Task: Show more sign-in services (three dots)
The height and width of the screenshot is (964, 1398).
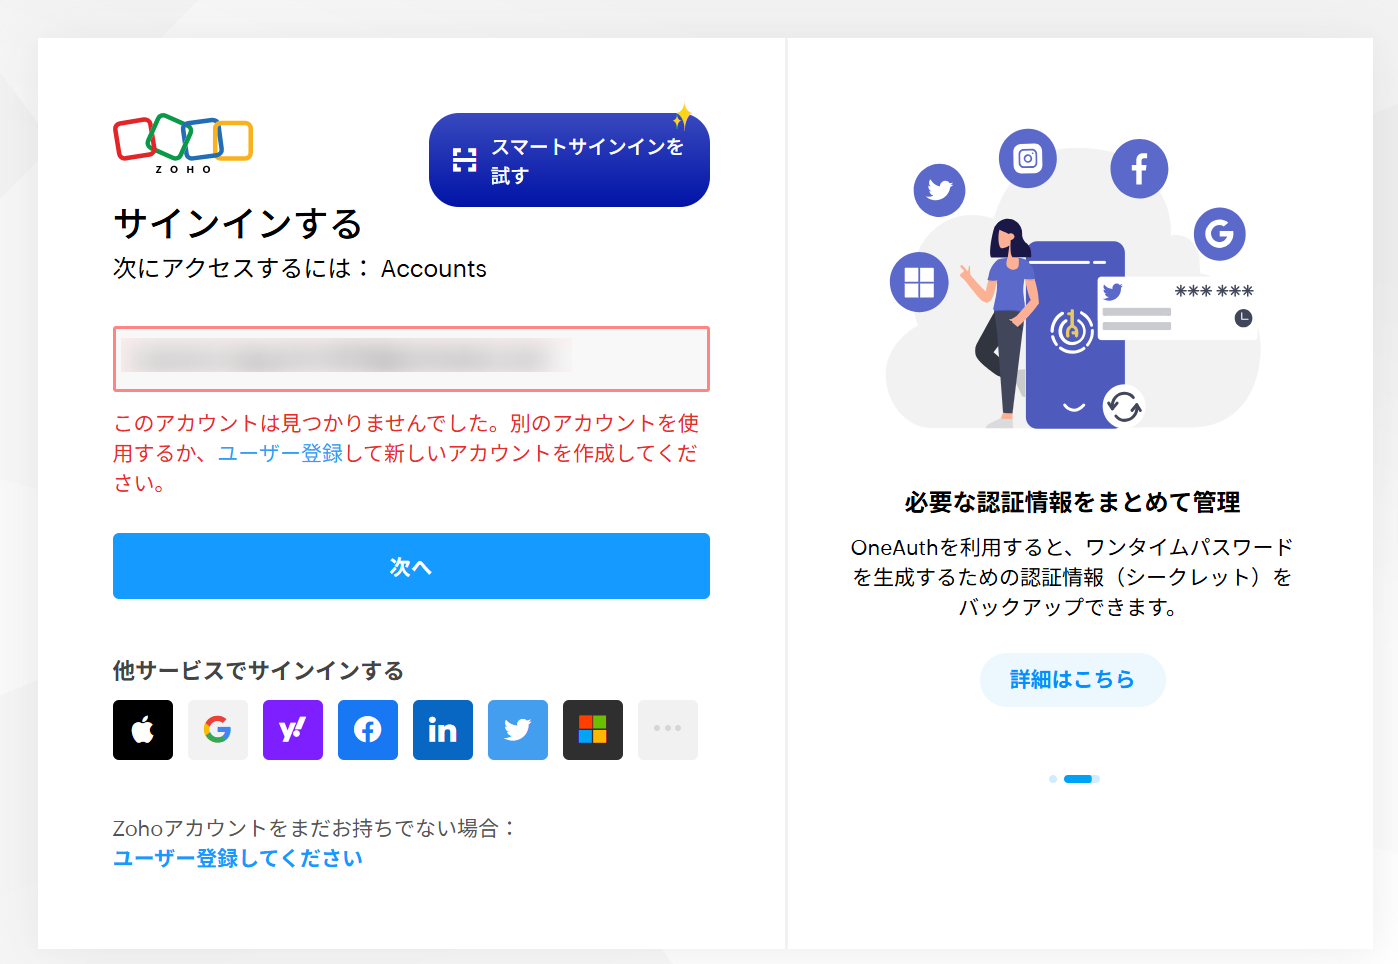Action: [x=667, y=730]
